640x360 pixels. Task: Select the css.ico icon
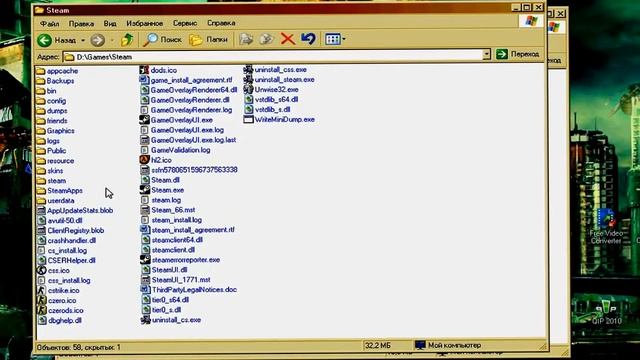pos(41,270)
